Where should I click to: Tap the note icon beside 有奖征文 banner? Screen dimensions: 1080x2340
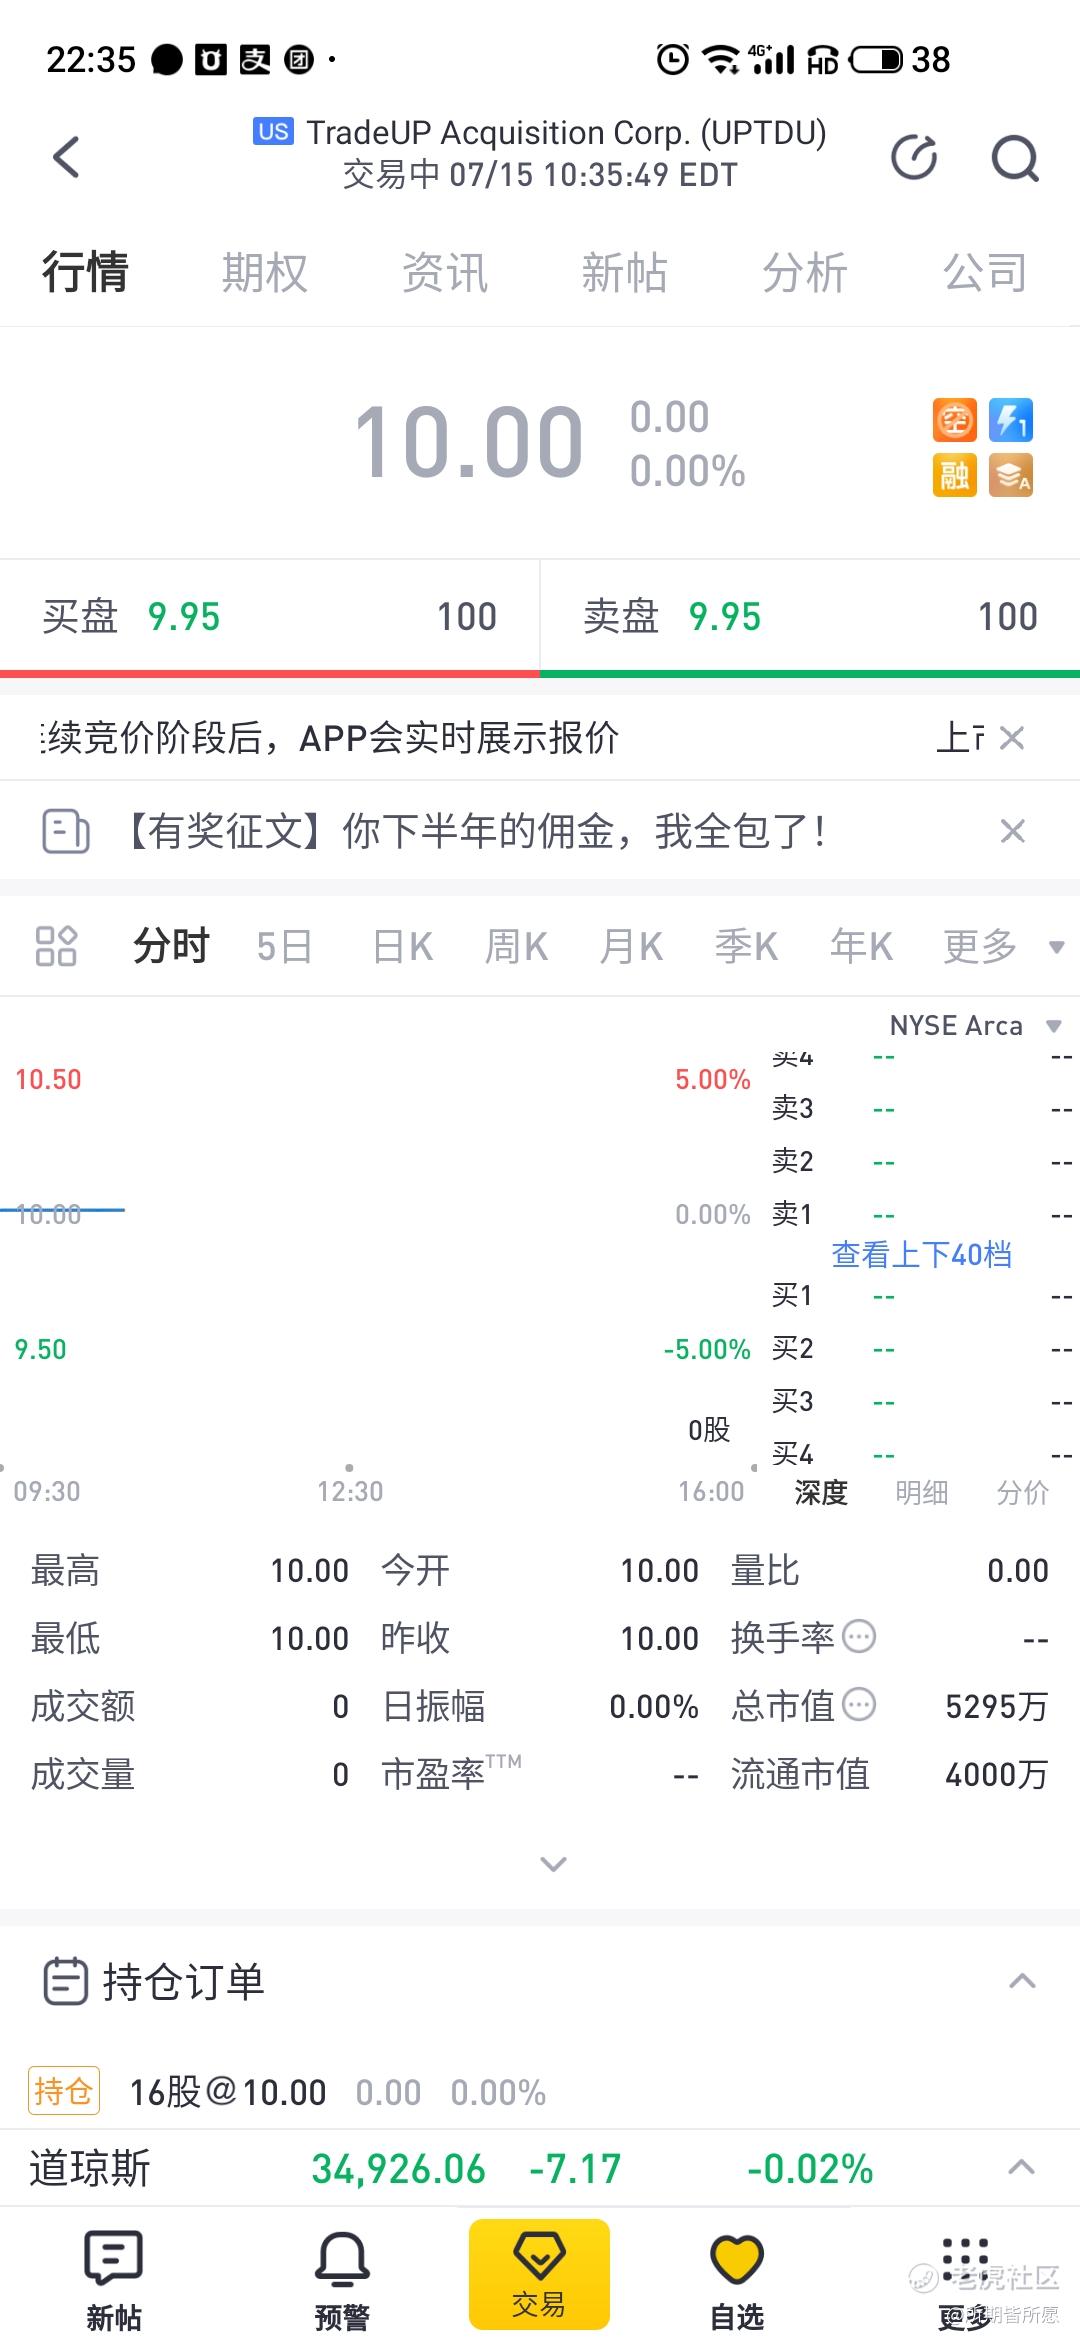click(x=66, y=831)
